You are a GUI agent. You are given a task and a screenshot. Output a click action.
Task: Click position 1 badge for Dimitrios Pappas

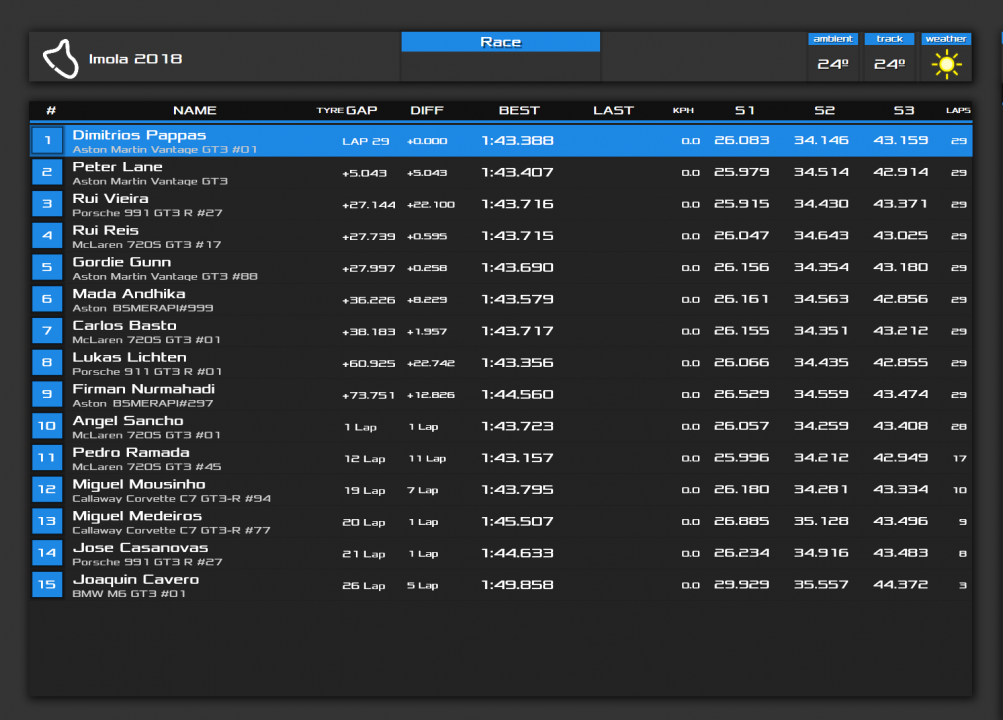click(47, 141)
